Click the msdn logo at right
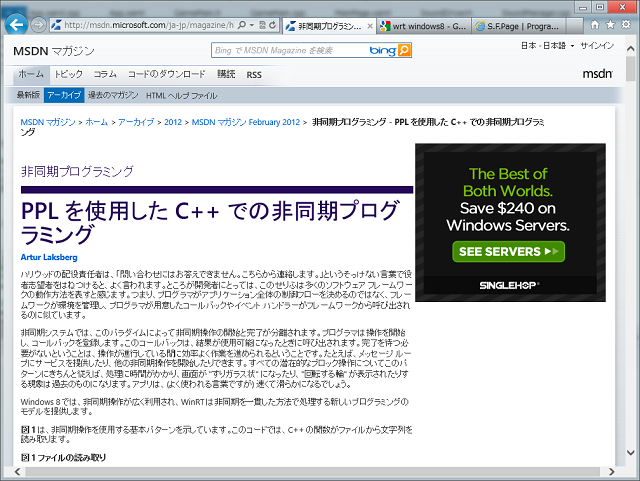 (x=597, y=74)
